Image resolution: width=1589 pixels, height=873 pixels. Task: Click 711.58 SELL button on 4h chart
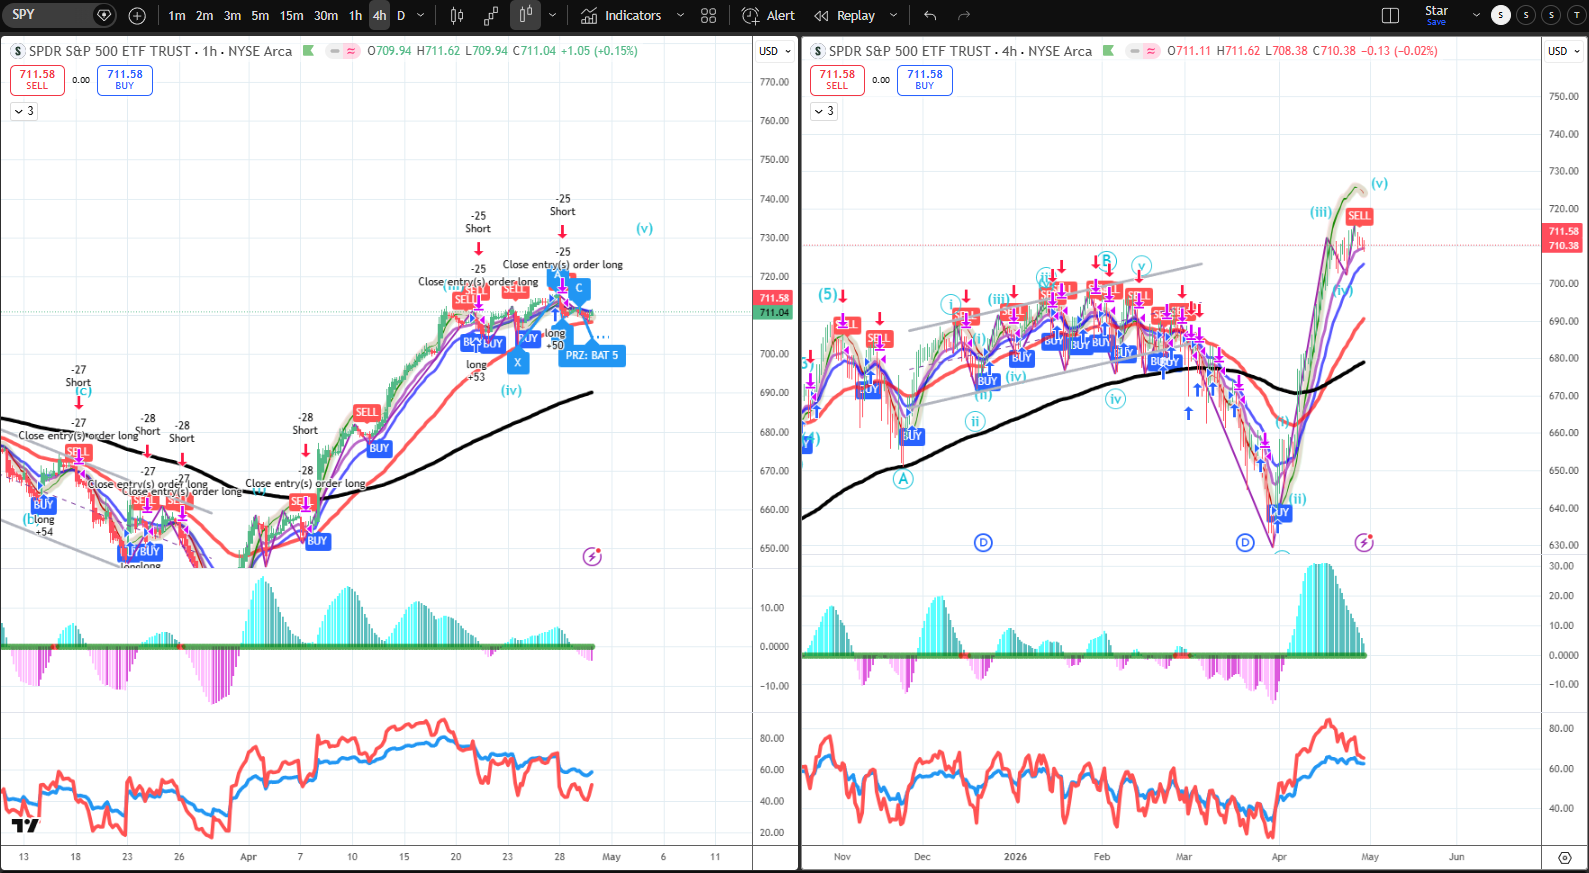click(837, 80)
